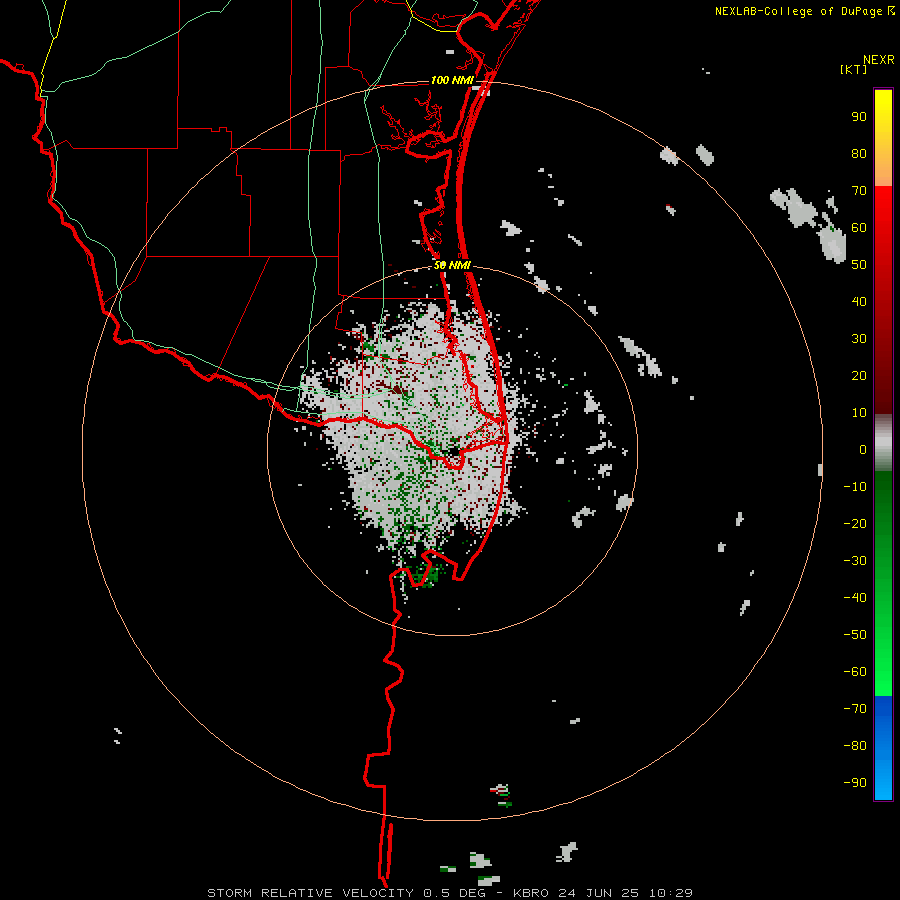Click the gray zero-velocity segment of color bar
This screenshot has width=900, height=900.
coord(883,443)
